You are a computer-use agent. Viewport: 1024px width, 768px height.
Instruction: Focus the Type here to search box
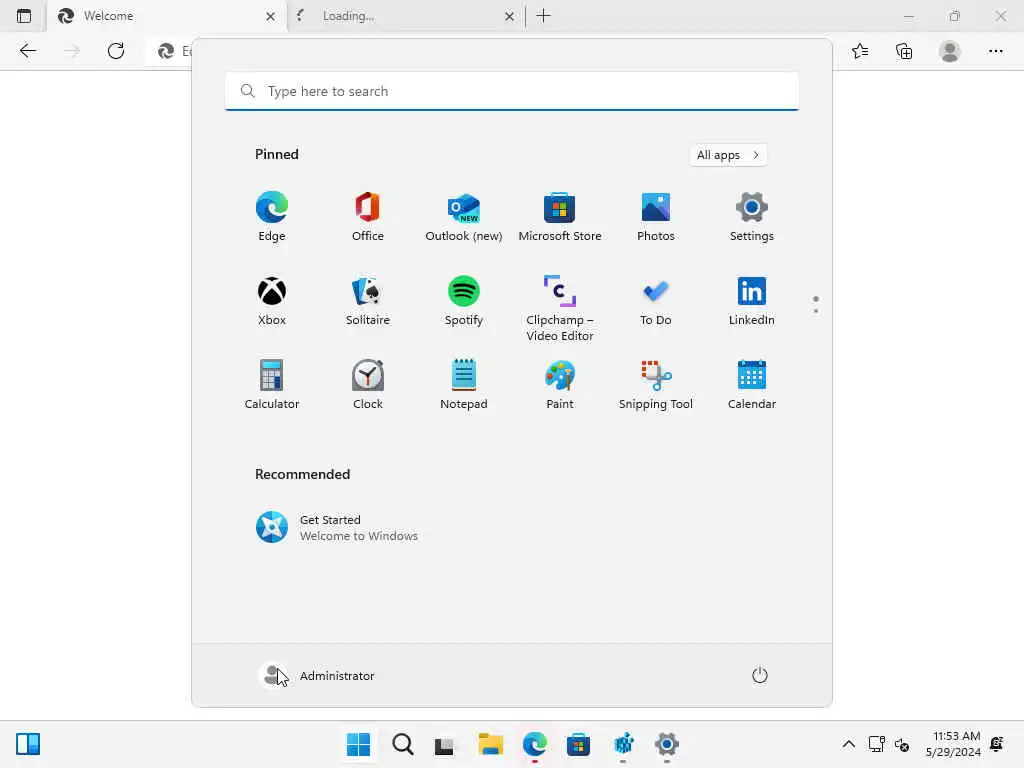511,91
